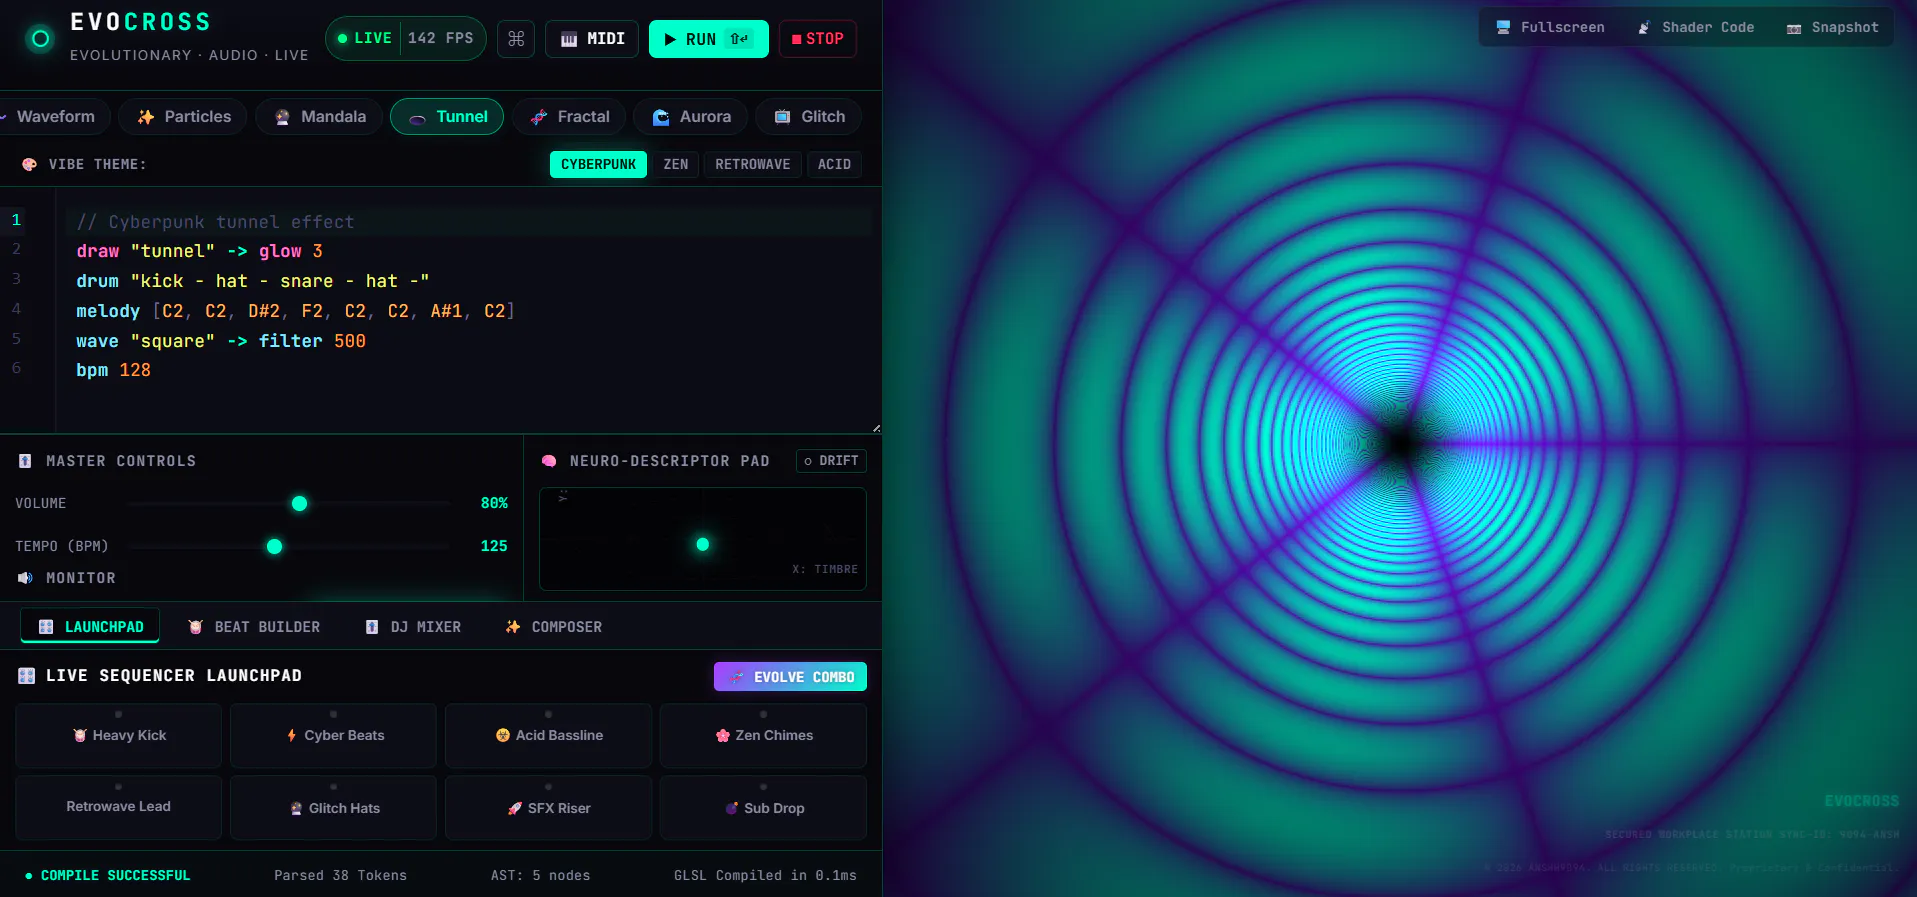Viewport: 1917px width, 897px height.
Task: Go to the COMPOSER tab
Action: pyautogui.click(x=553, y=627)
